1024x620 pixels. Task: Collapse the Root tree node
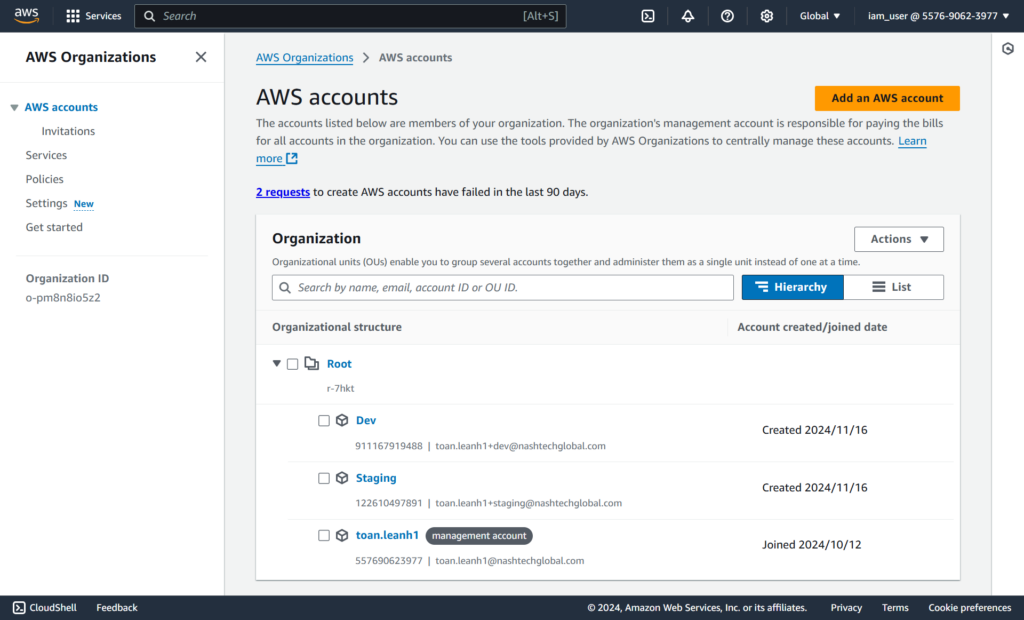(x=277, y=364)
